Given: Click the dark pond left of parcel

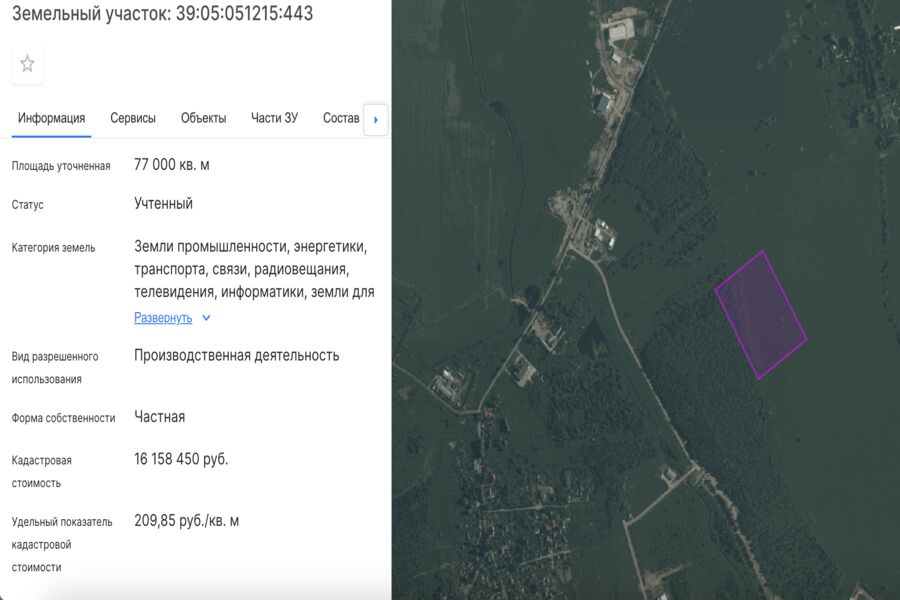Looking at the screenshot, I should [x=592, y=338].
